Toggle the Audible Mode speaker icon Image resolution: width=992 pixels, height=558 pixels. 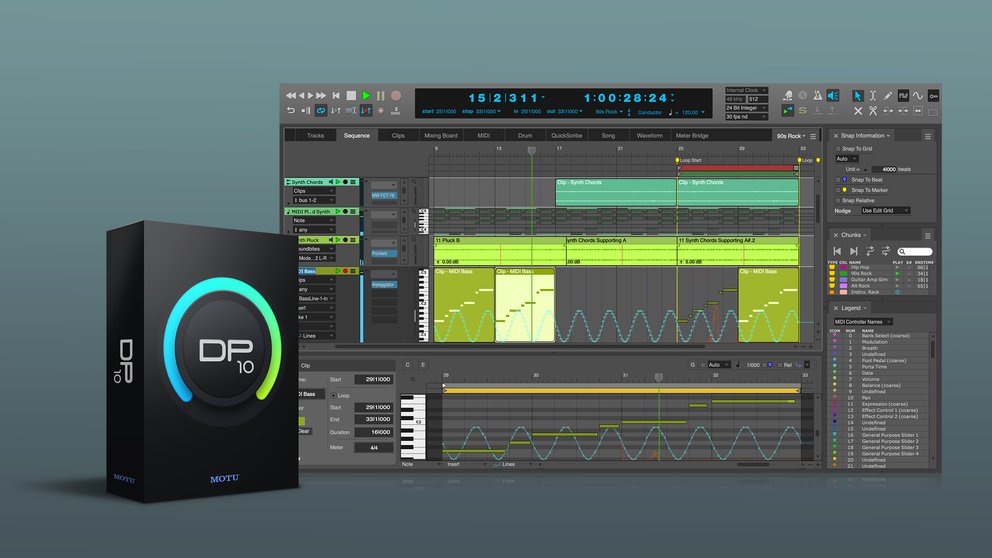[x=833, y=96]
